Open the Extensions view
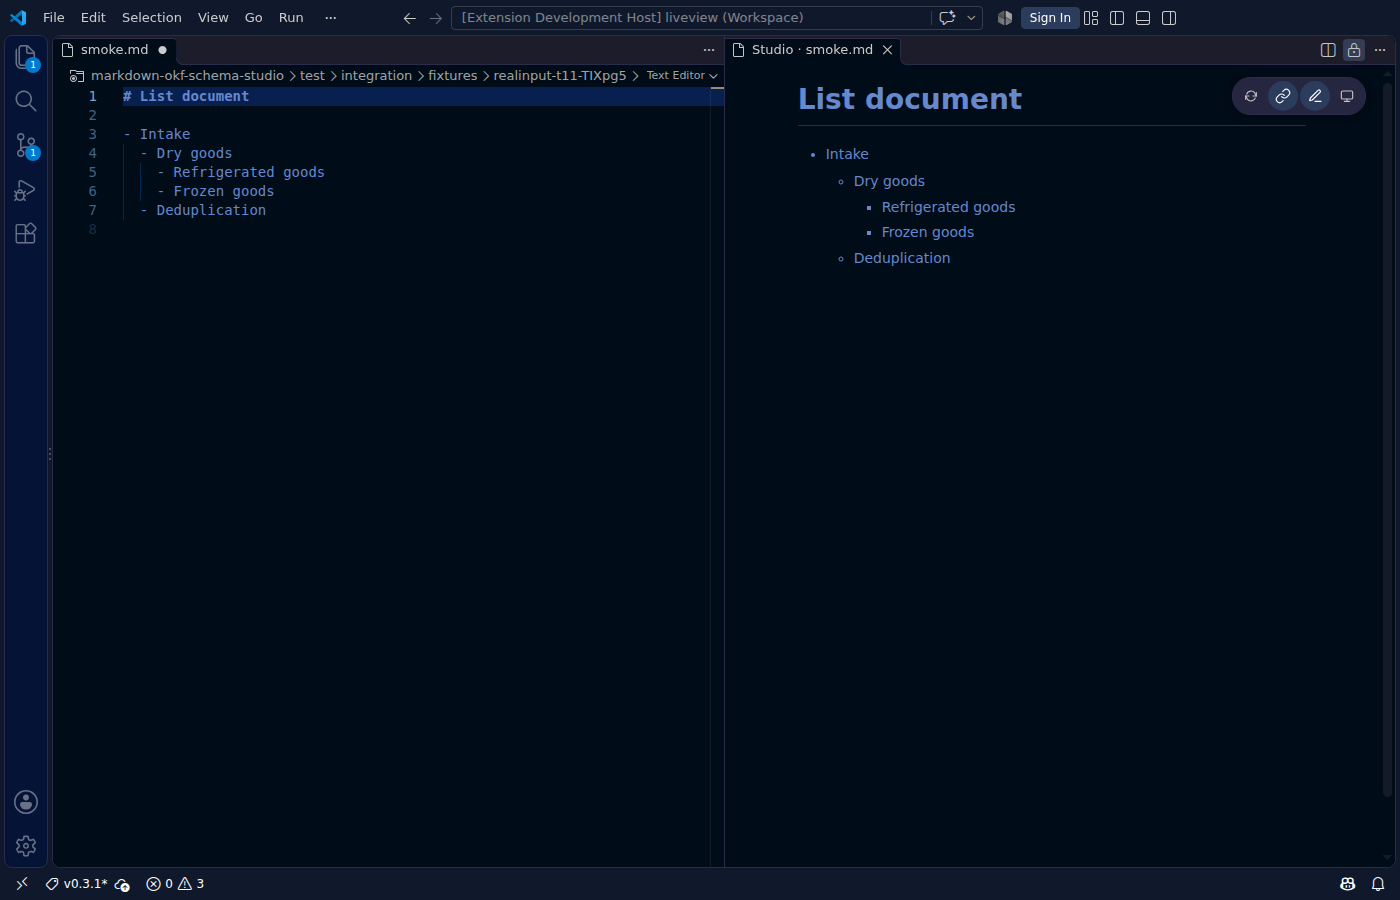 (26, 233)
